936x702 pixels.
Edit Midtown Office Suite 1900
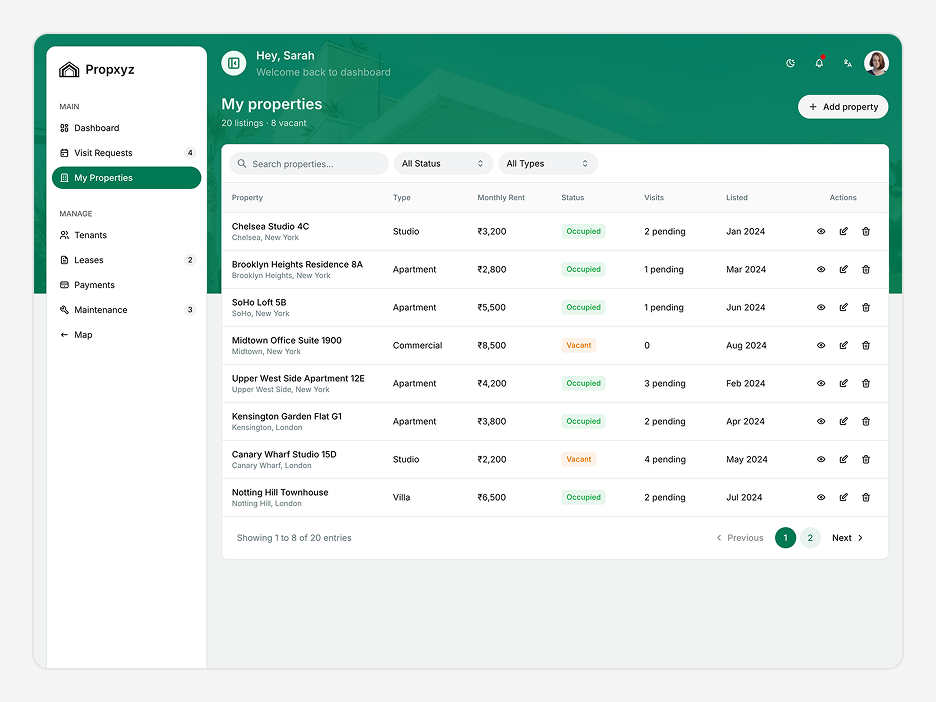(843, 345)
